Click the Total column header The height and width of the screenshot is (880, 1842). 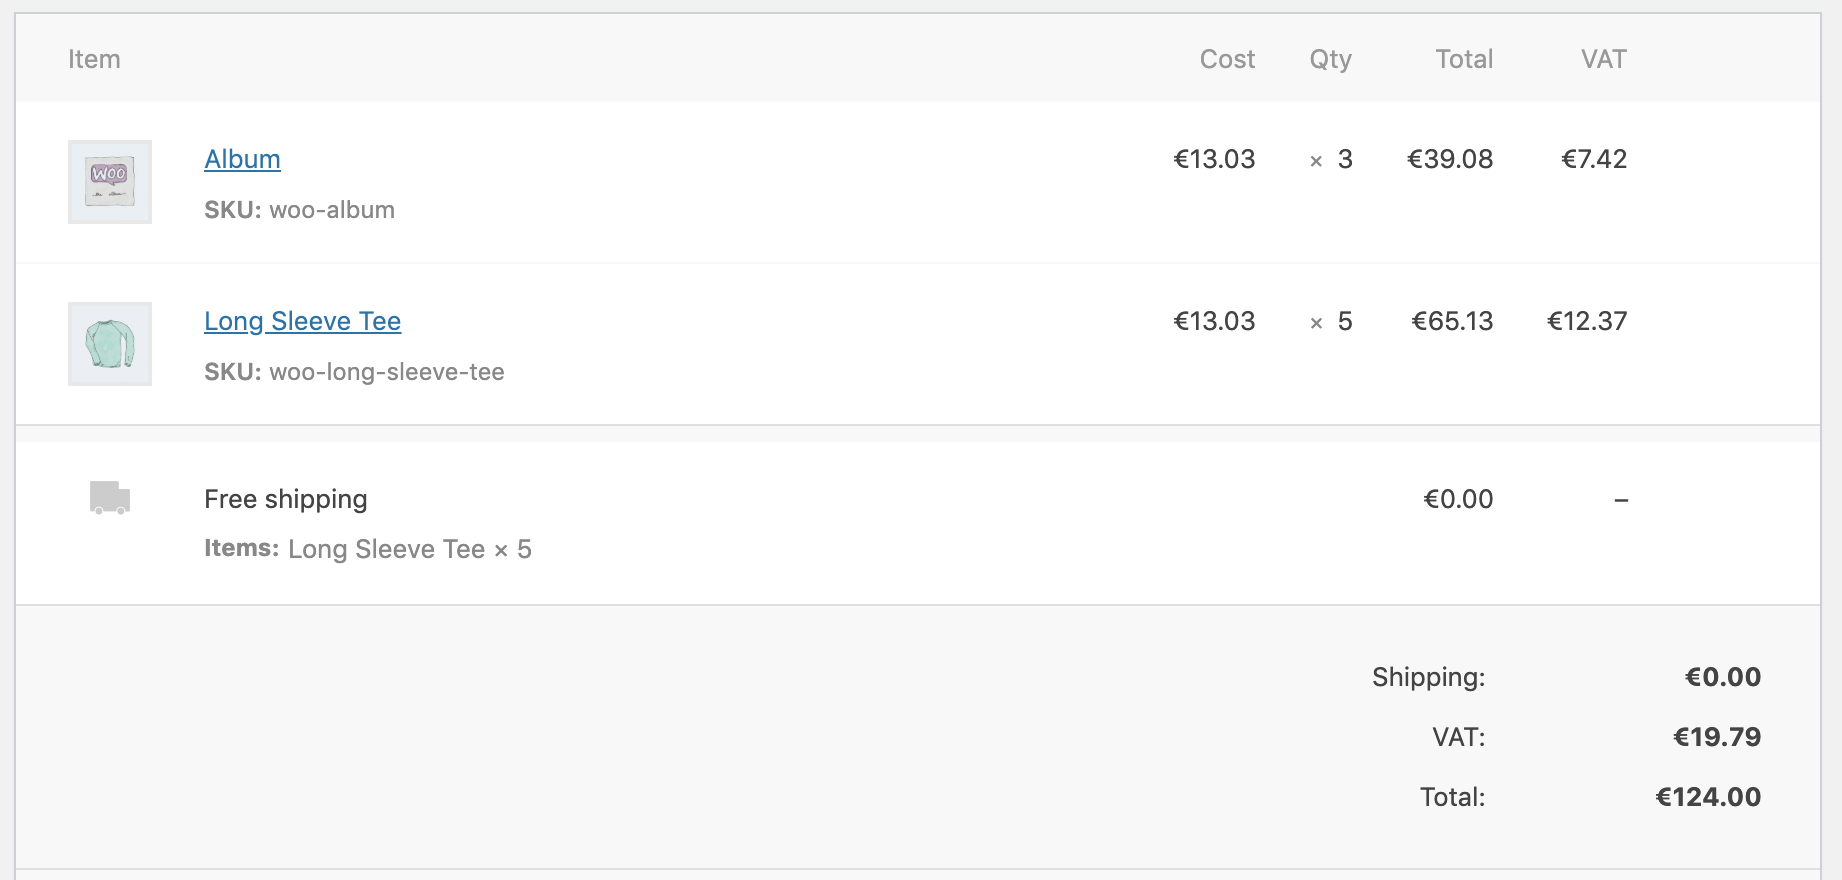coord(1464,59)
